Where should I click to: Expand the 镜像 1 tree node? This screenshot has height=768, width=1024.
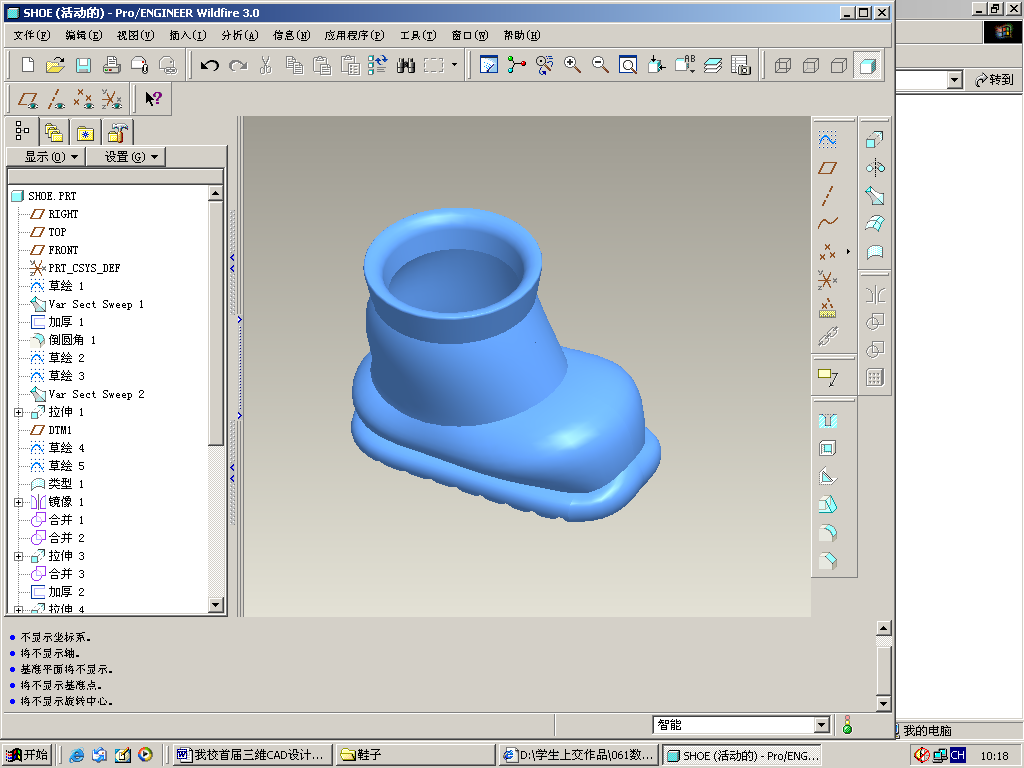pyautogui.click(x=18, y=502)
